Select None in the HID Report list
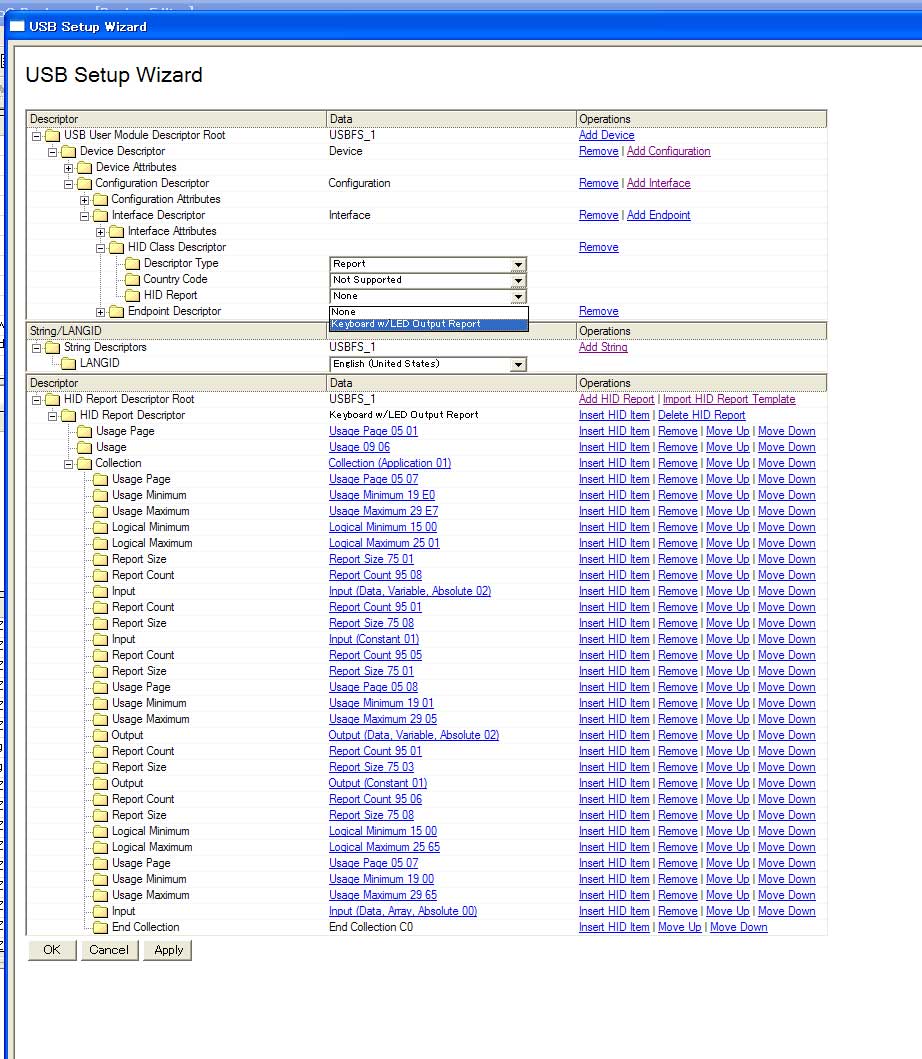The height and width of the screenshot is (1059, 922). (x=428, y=312)
